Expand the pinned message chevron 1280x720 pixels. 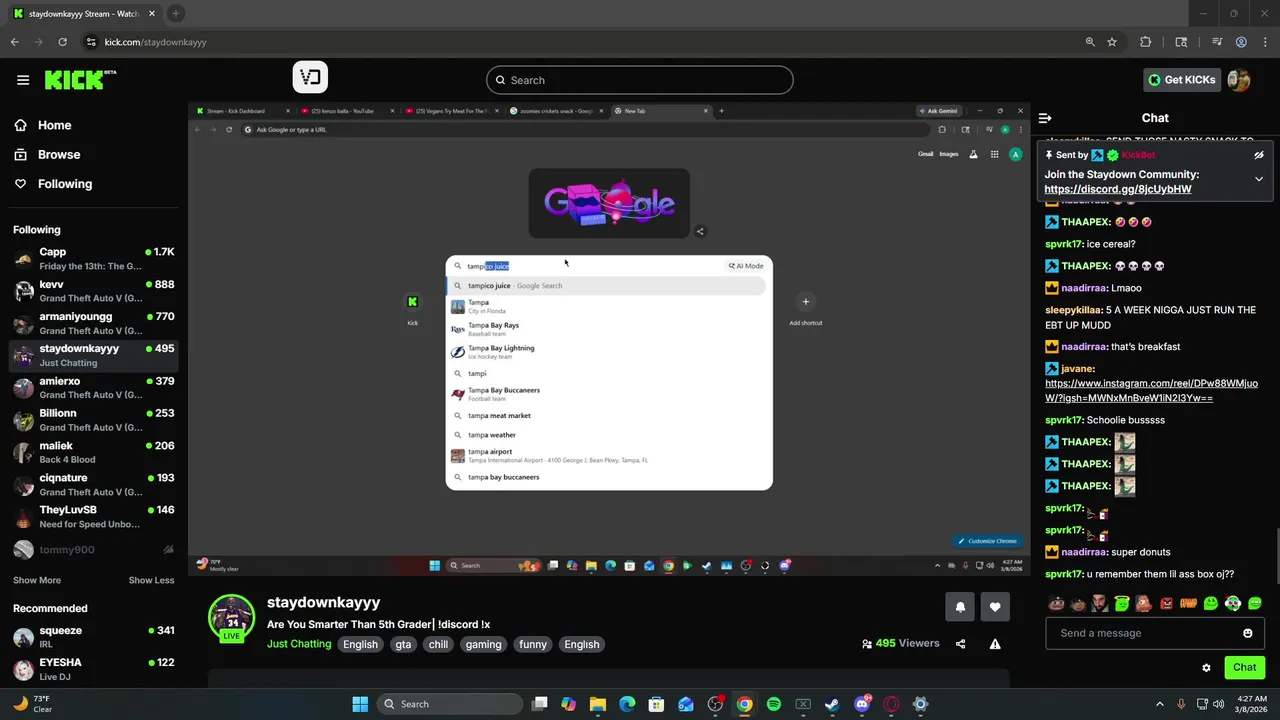click(1259, 179)
